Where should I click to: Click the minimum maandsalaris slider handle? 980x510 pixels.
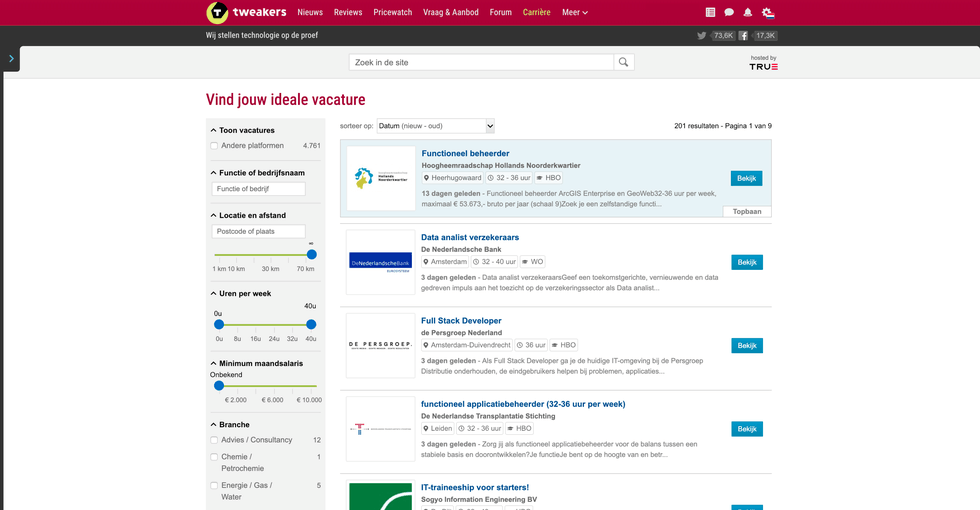[219, 386]
